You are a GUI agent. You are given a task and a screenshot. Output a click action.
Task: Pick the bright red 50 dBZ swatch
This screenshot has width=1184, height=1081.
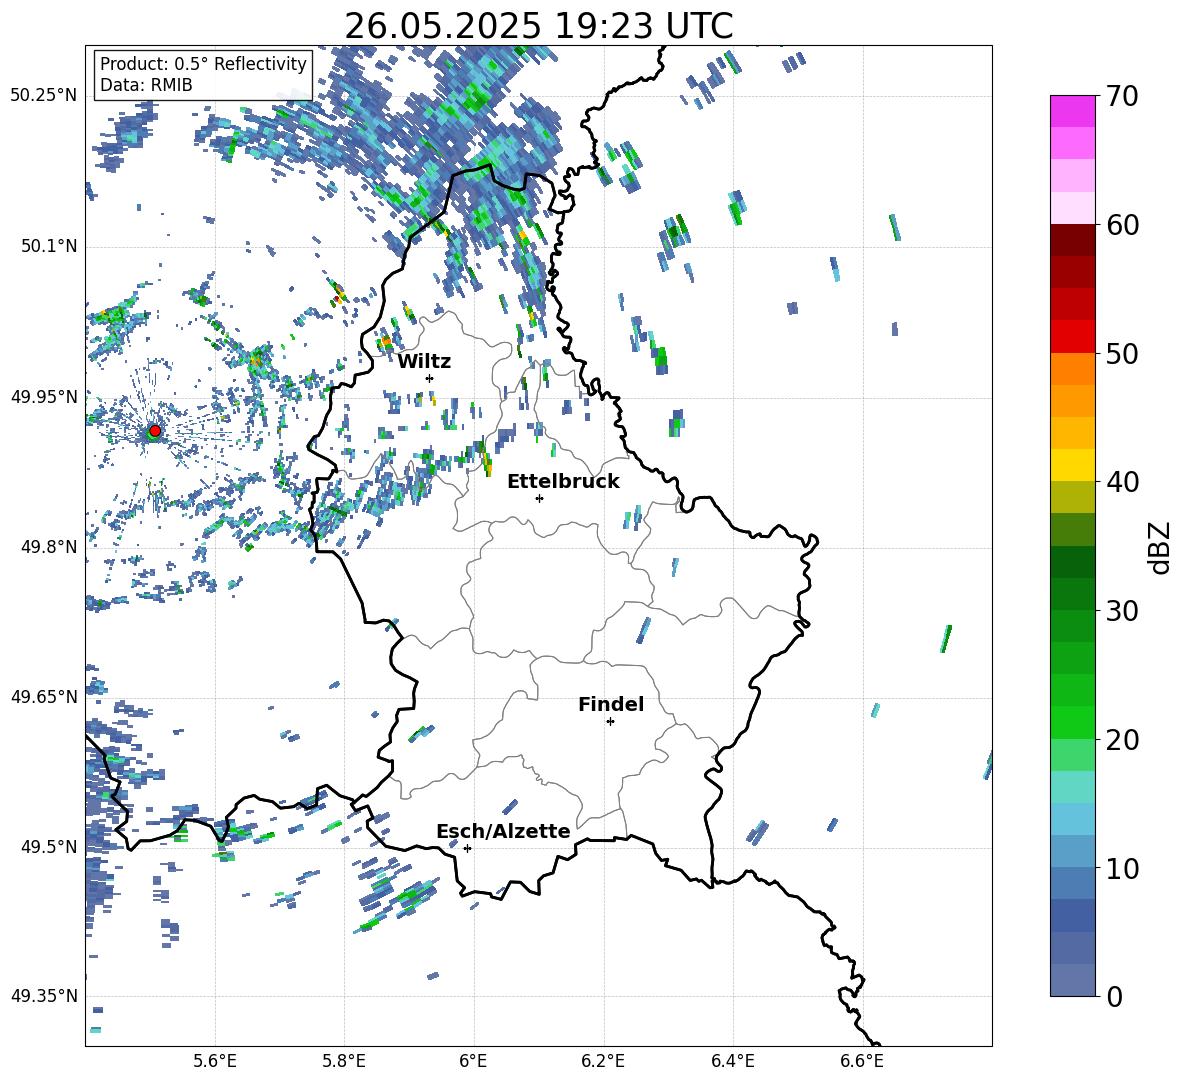(1073, 337)
